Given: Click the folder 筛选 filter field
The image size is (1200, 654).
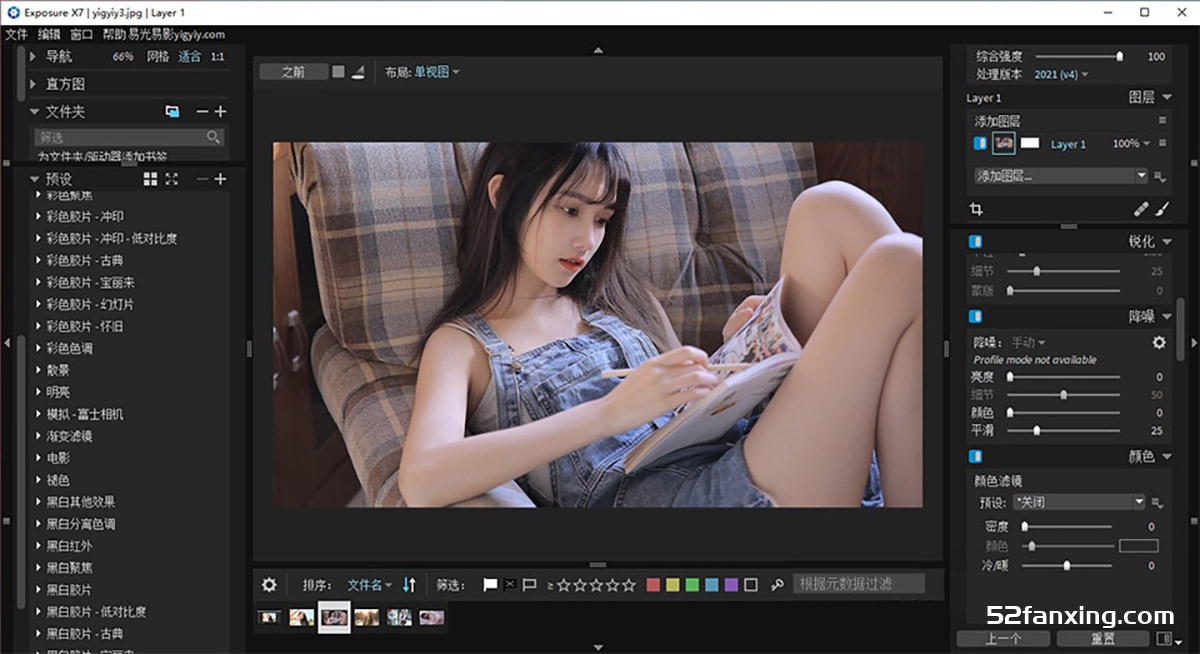Looking at the screenshot, I should 128,137.
